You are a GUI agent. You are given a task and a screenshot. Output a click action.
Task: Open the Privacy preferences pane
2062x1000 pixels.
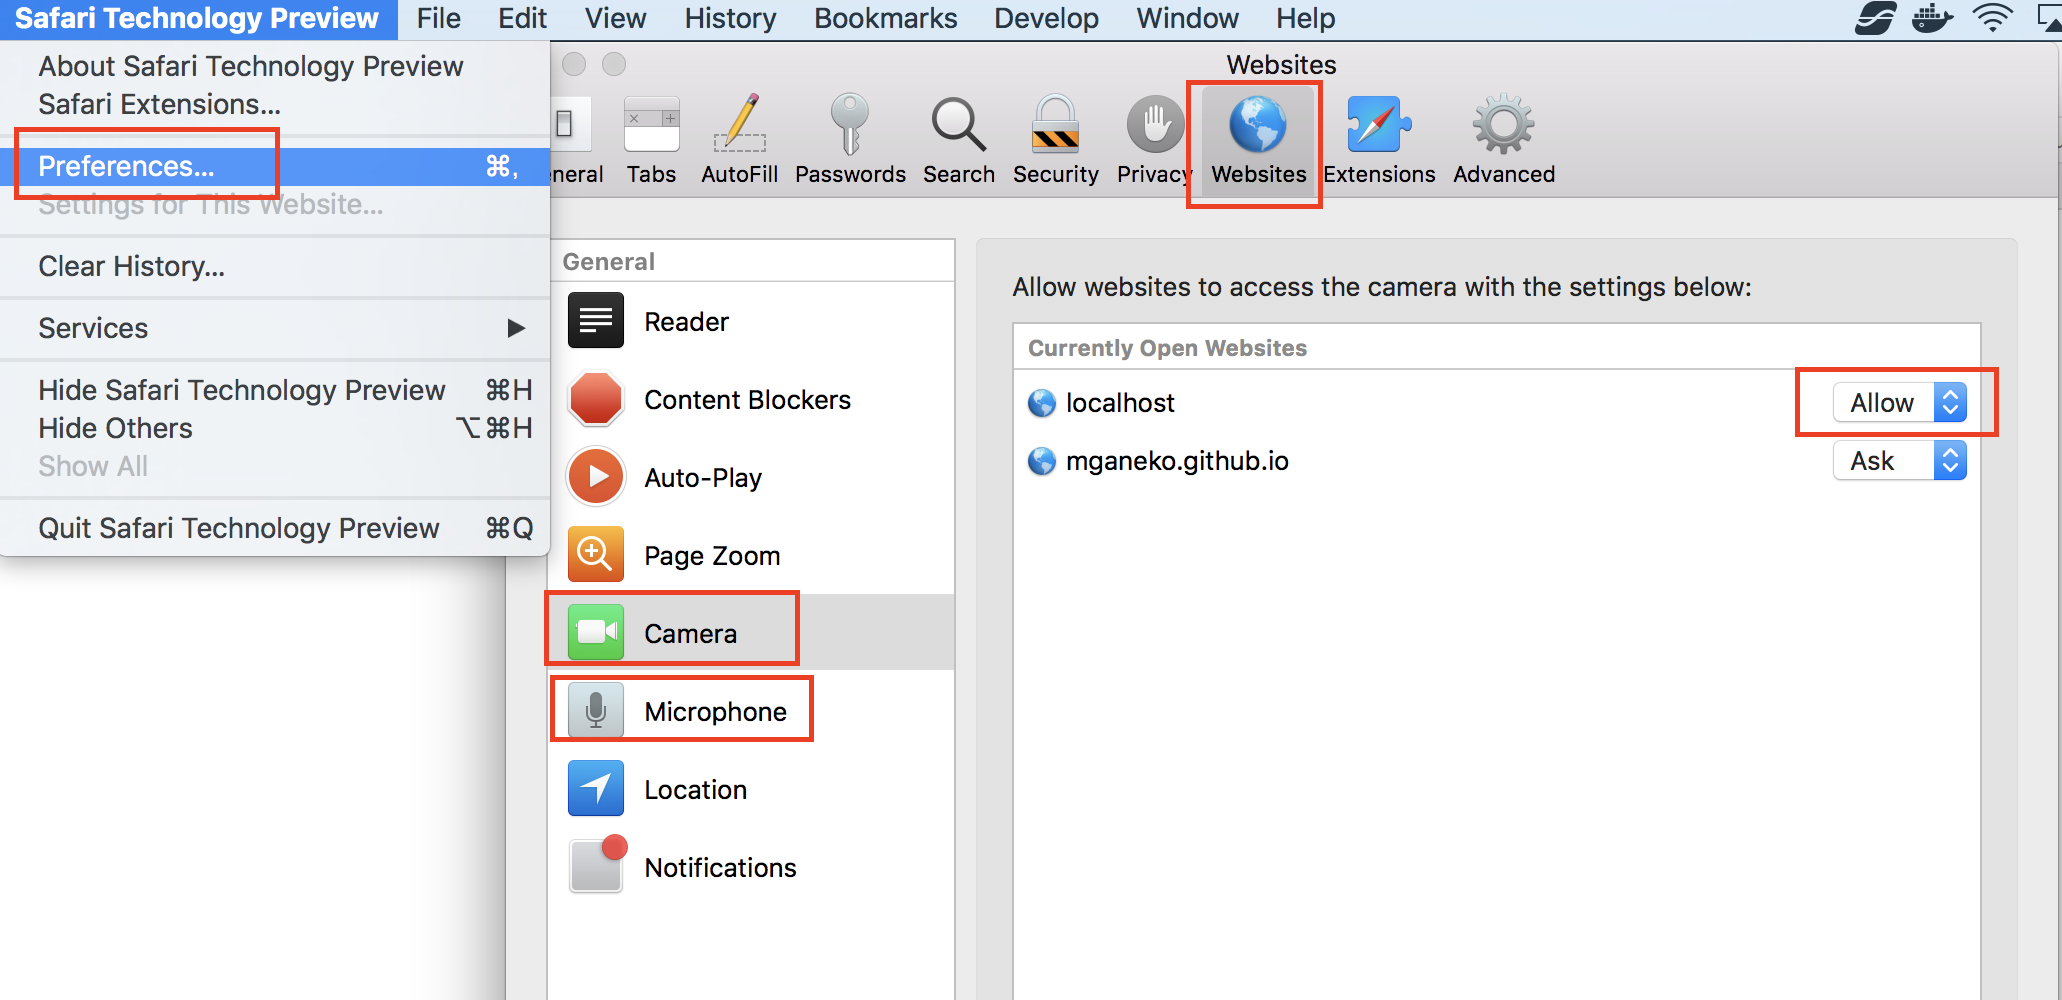(x=1154, y=141)
